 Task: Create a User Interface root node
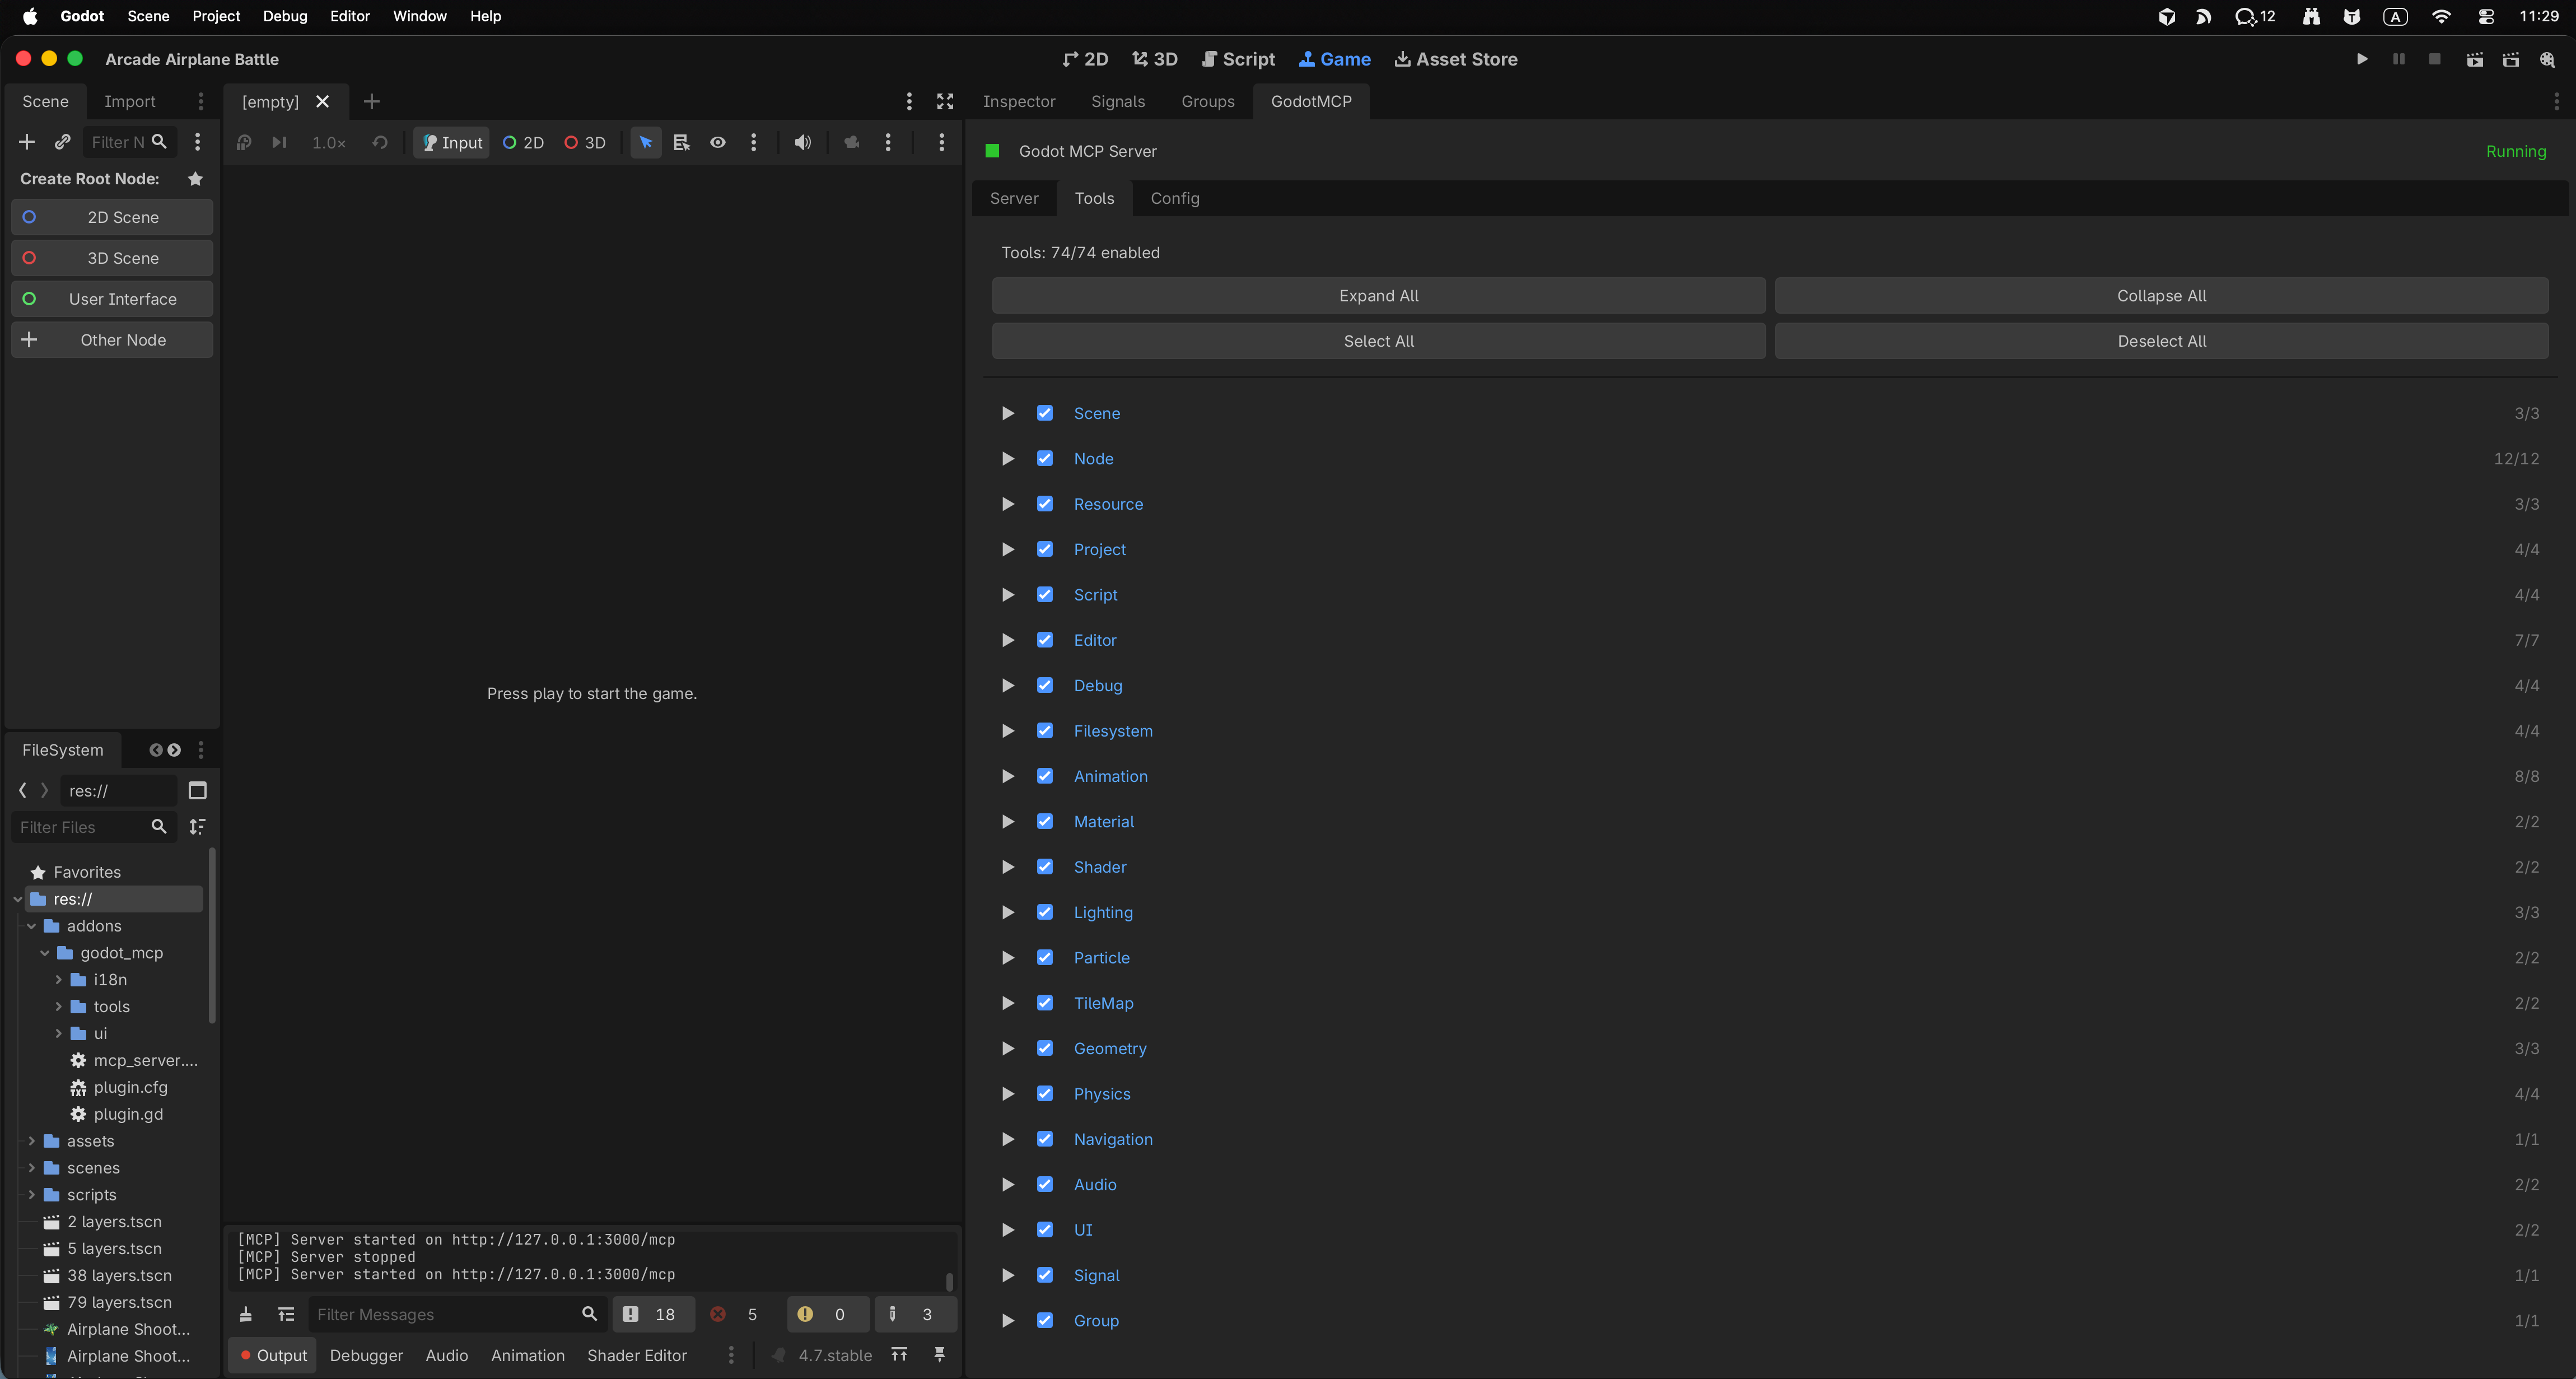[x=112, y=299]
